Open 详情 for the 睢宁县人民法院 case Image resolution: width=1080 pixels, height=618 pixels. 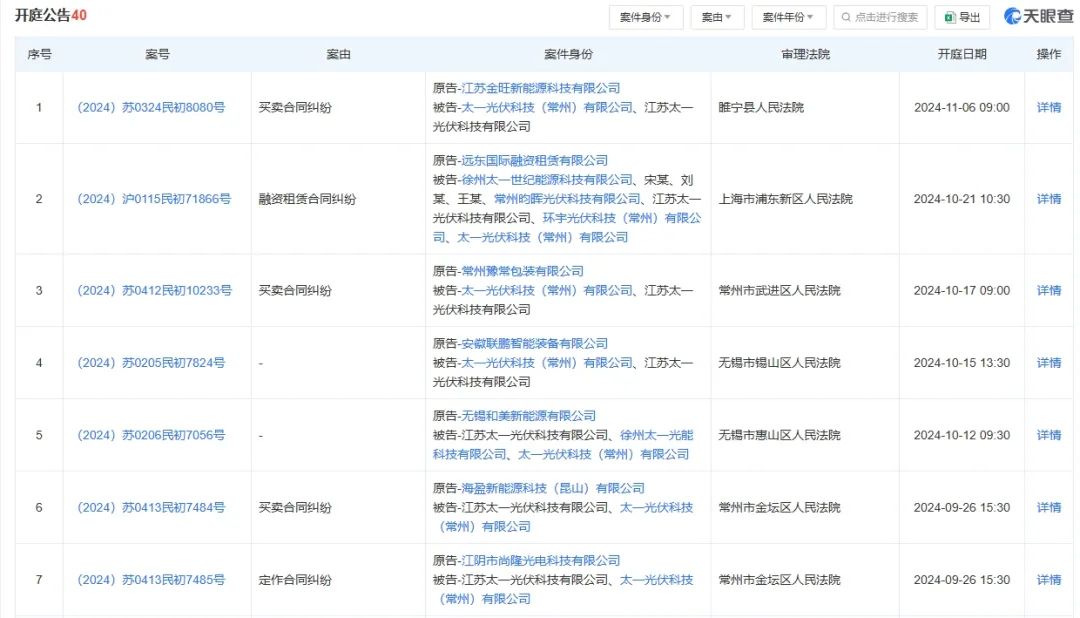point(1049,108)
